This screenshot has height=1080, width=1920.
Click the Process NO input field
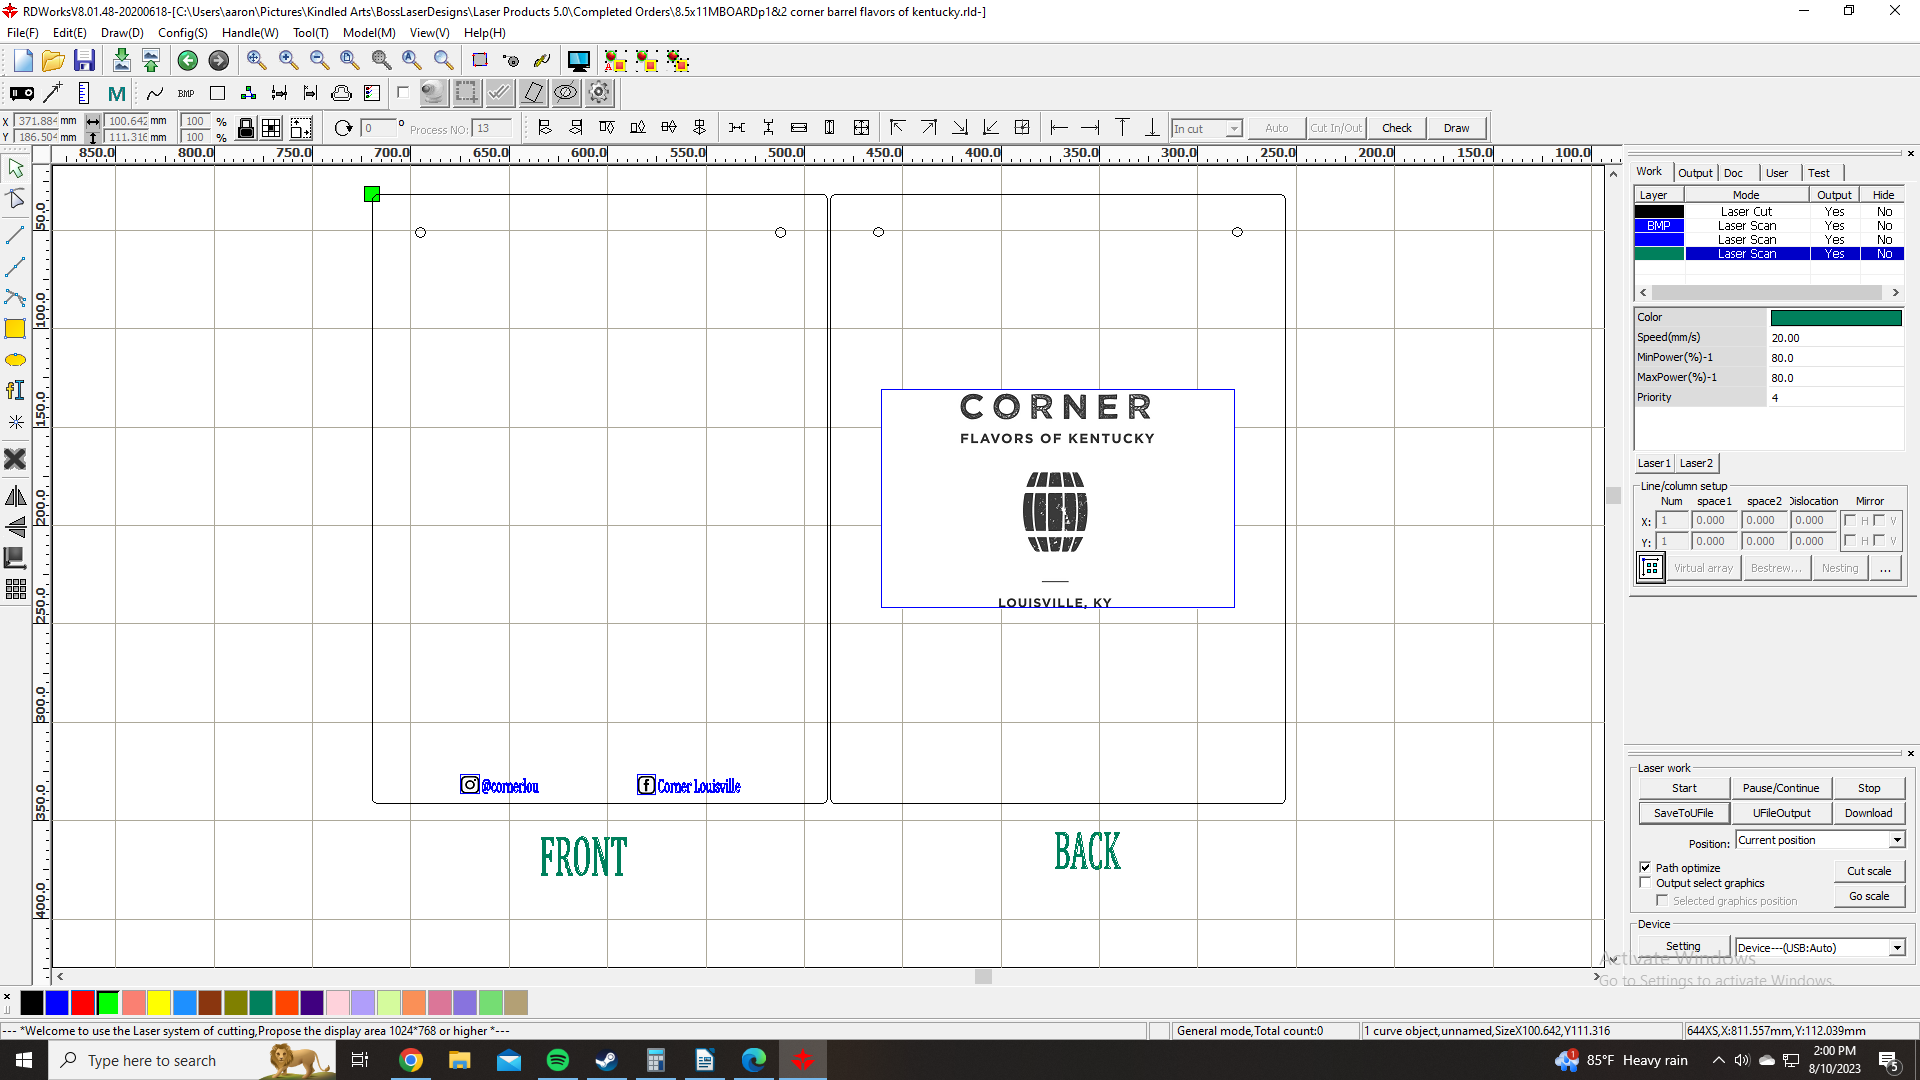click(492, 128)
